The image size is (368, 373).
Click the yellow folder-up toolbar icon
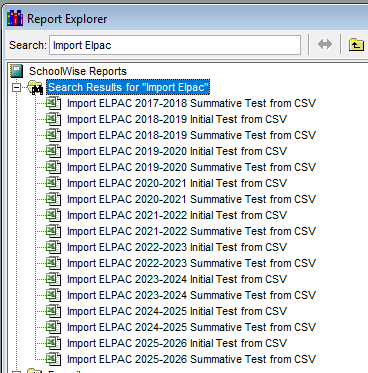tap(356, 44)
